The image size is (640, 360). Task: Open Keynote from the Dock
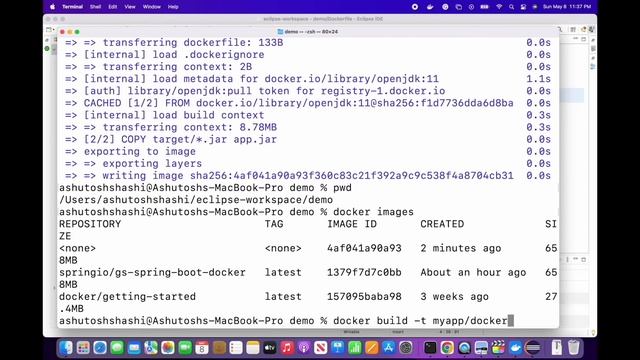pyautogui.click(x=338, y=348)
